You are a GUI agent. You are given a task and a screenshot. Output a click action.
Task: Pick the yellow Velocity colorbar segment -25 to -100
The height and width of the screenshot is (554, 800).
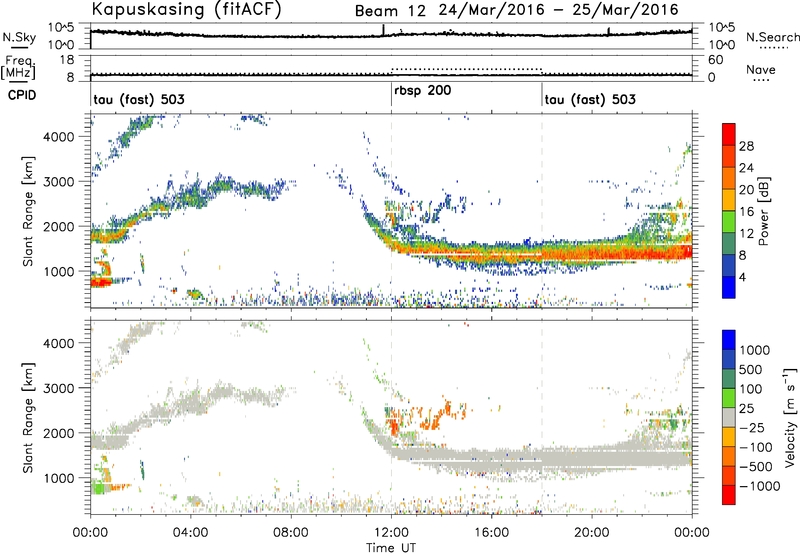click(x=729, y=437)
